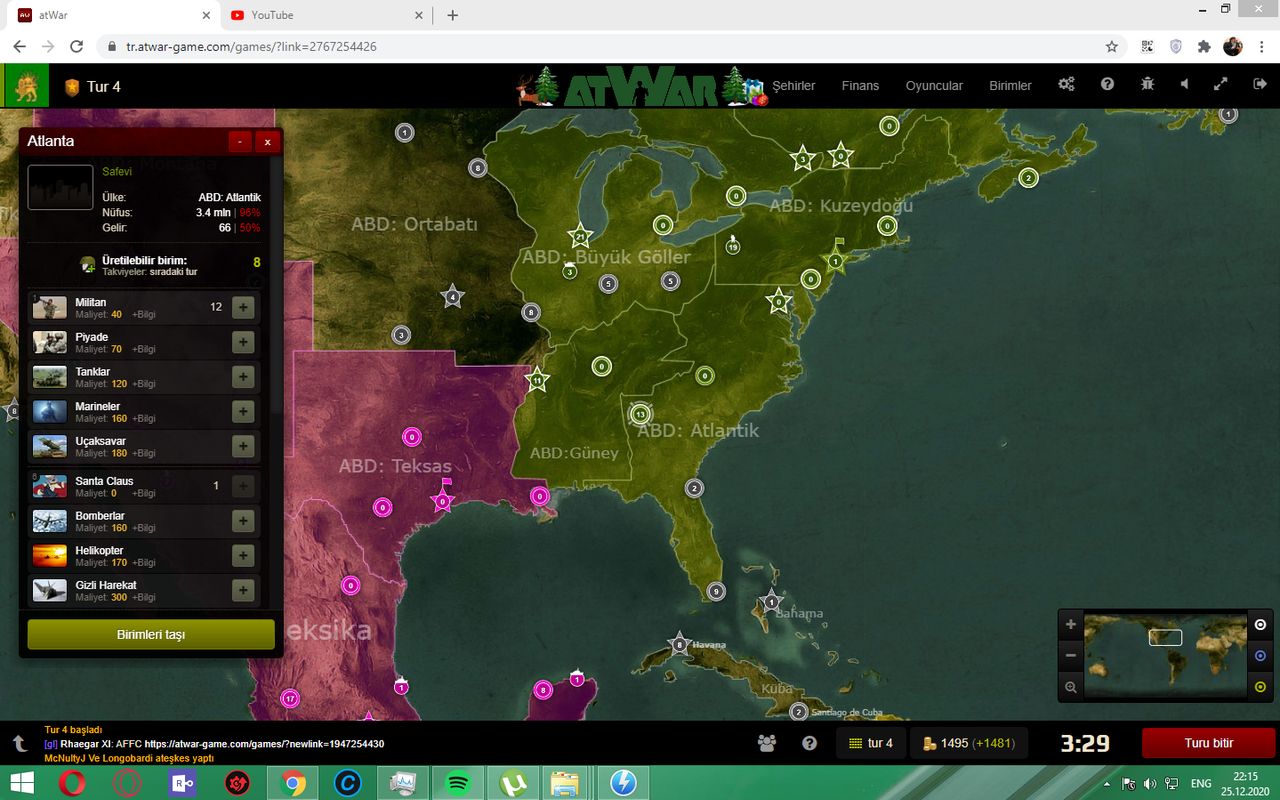Add a Militan unit
1280x800 pixels.
tap(242, 308)
